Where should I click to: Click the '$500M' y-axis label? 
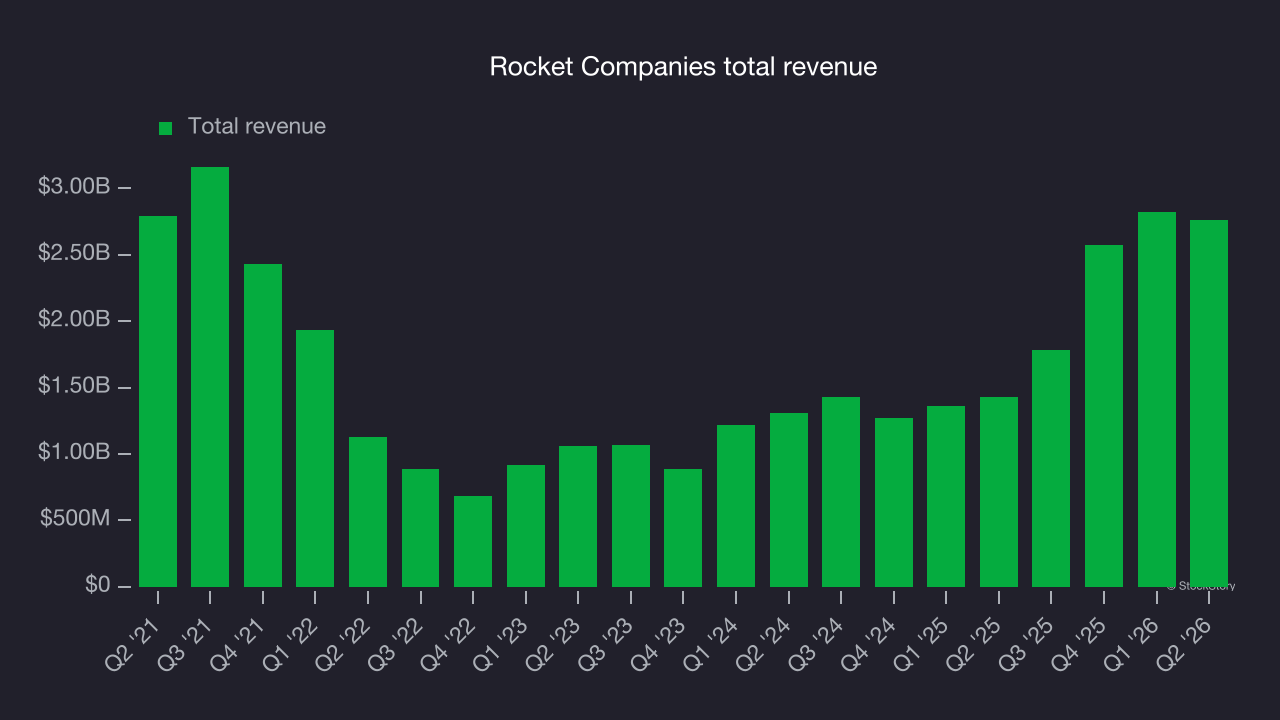tap(75, 520)
